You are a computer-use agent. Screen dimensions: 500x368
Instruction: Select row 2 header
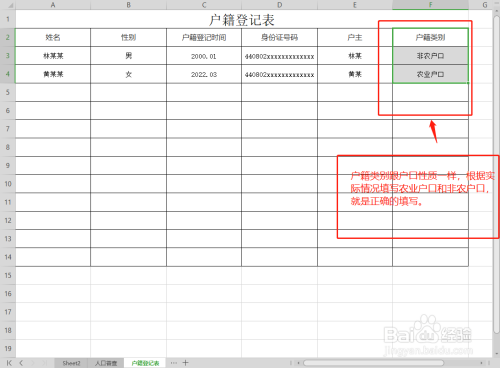coord(8,37)
